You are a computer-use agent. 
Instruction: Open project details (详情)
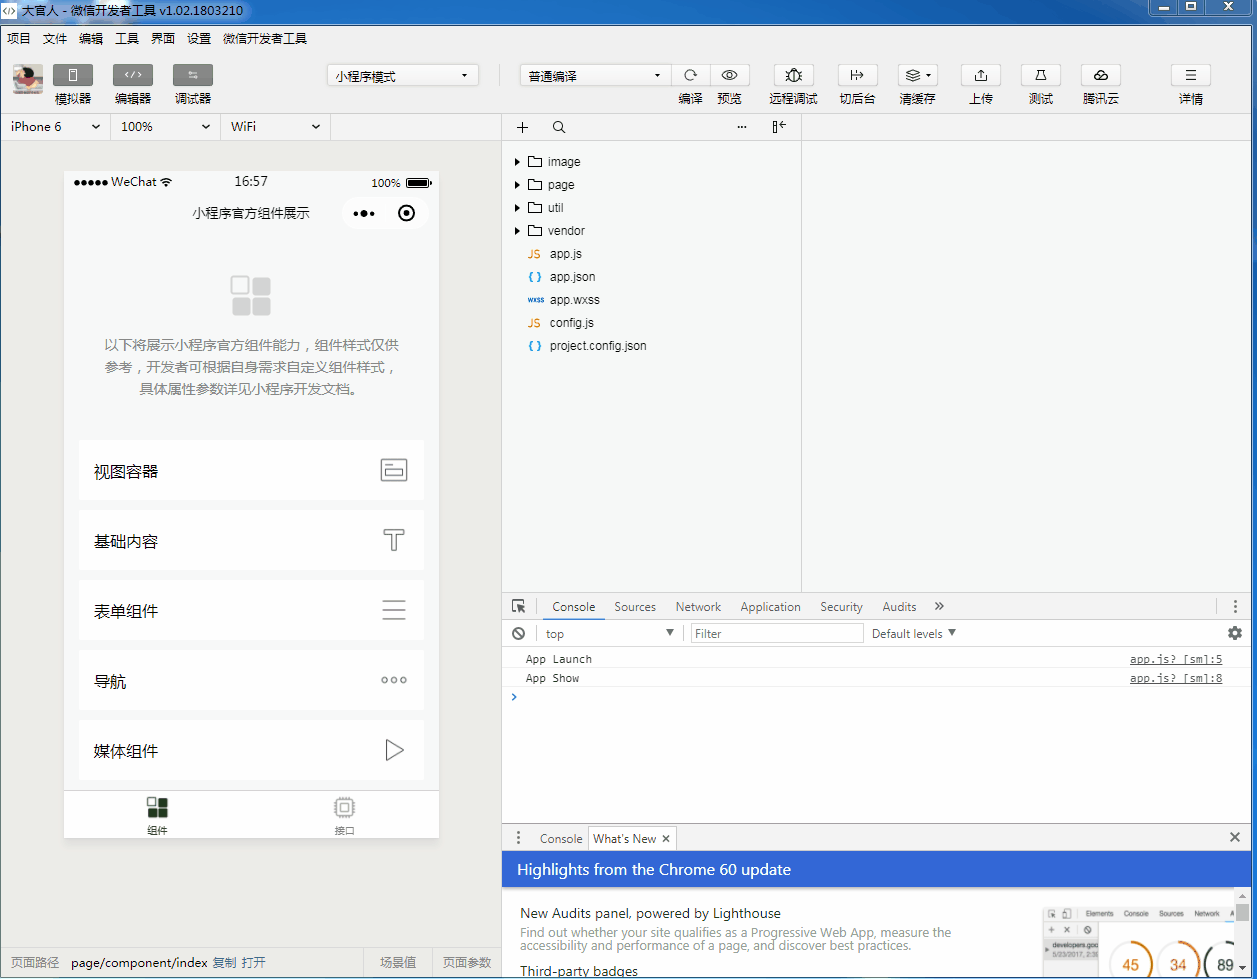pos(1191,76)
